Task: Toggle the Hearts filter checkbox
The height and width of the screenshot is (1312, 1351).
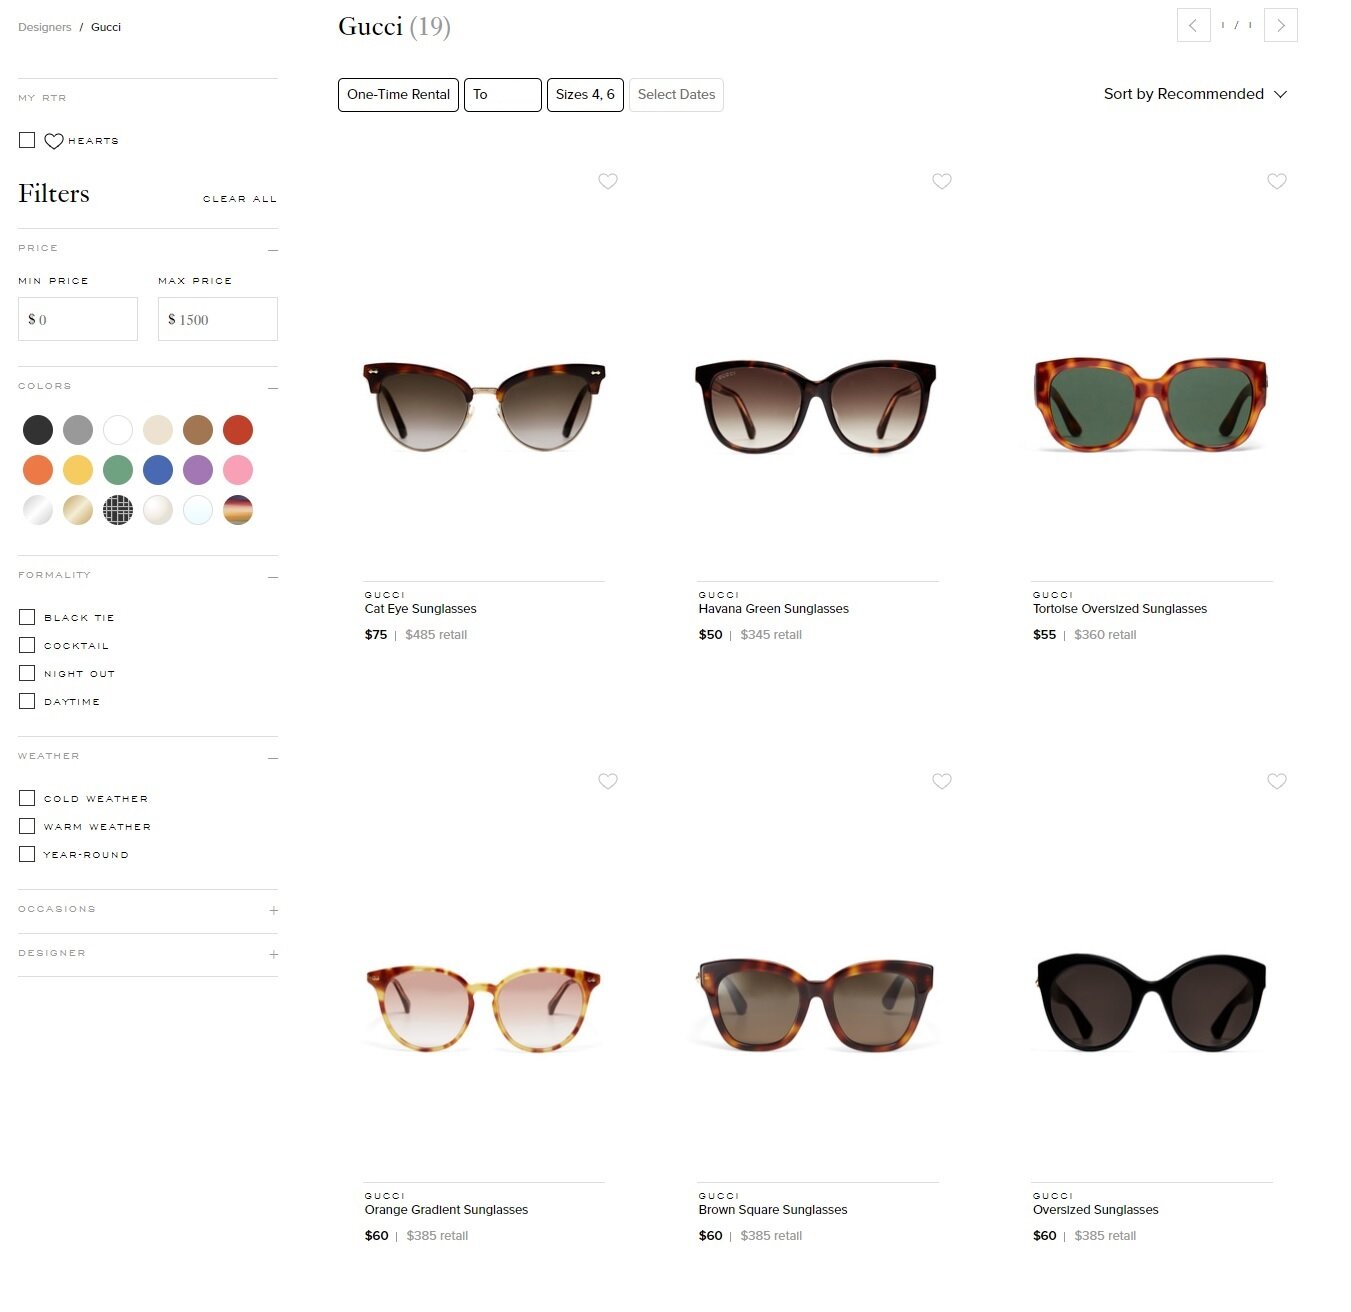Action: (x=27, y=140)
